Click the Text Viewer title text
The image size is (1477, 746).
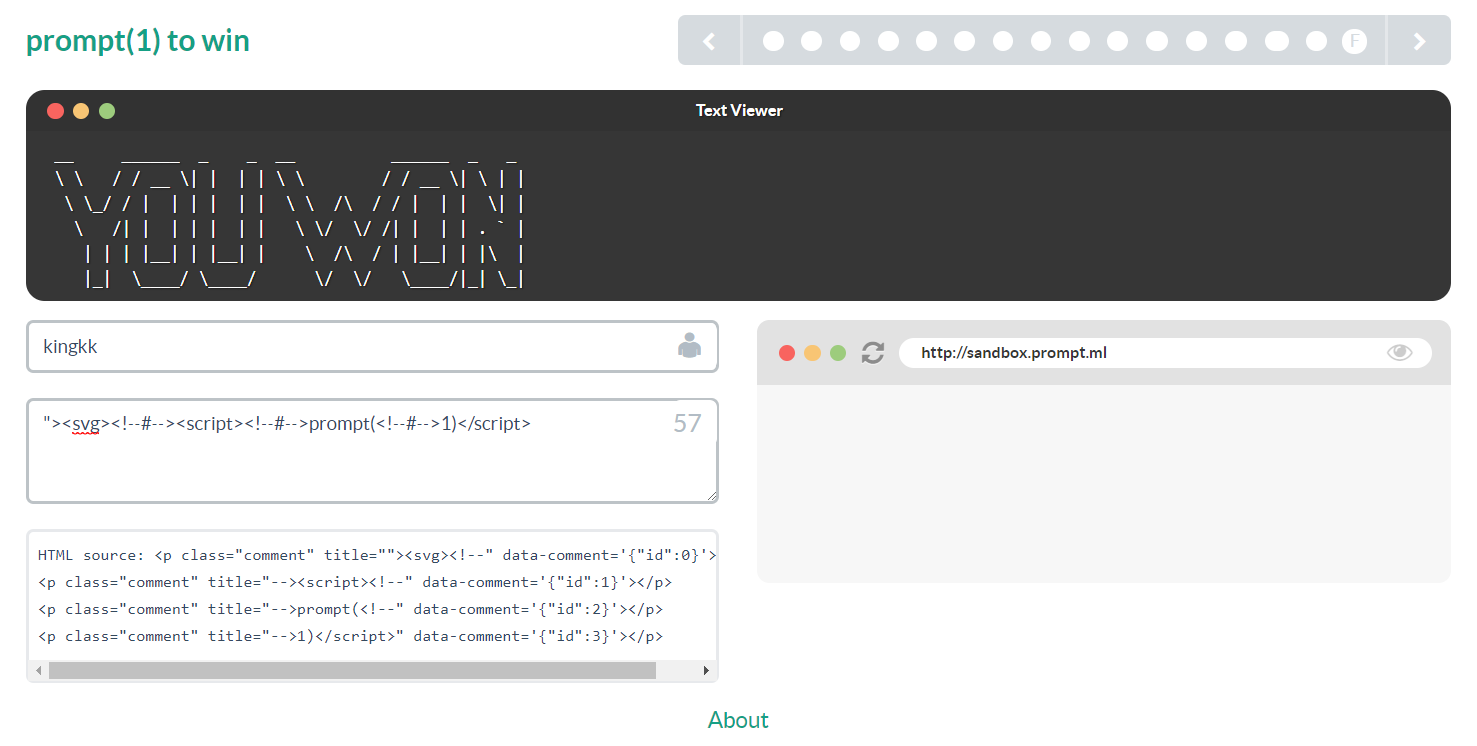739,111
